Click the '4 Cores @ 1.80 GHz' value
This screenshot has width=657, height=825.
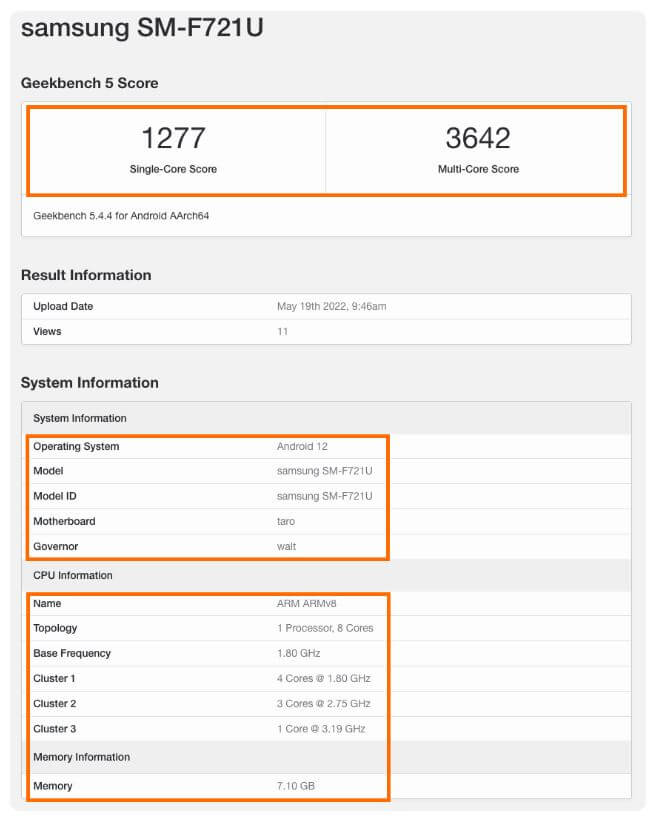tap(324, 679)
